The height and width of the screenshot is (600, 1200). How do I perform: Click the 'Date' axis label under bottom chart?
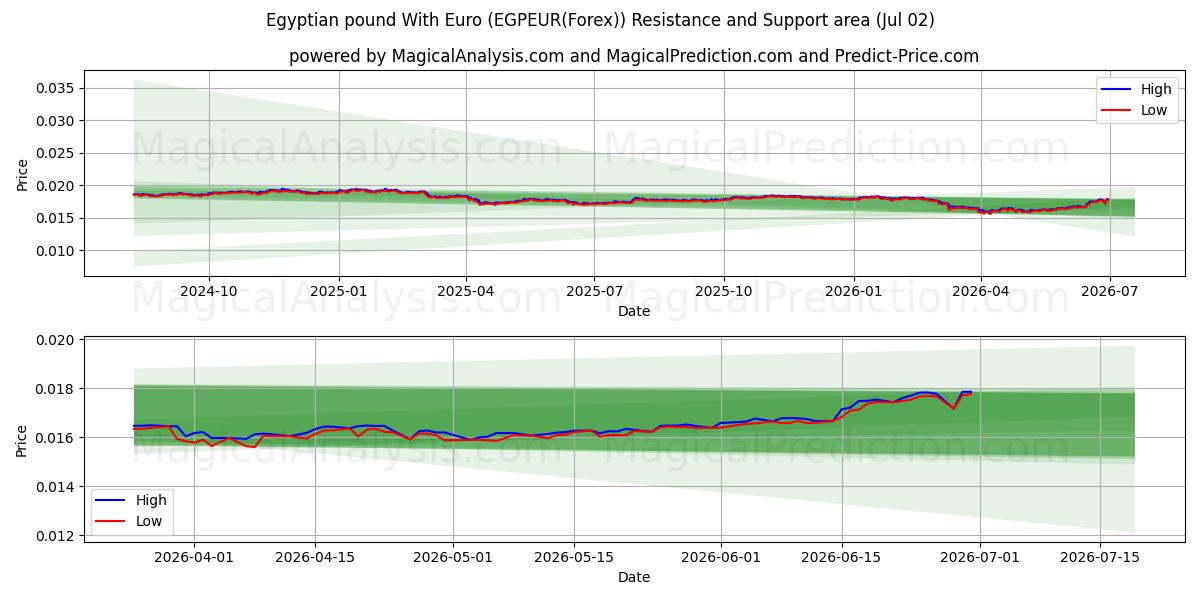pos(634,577)
